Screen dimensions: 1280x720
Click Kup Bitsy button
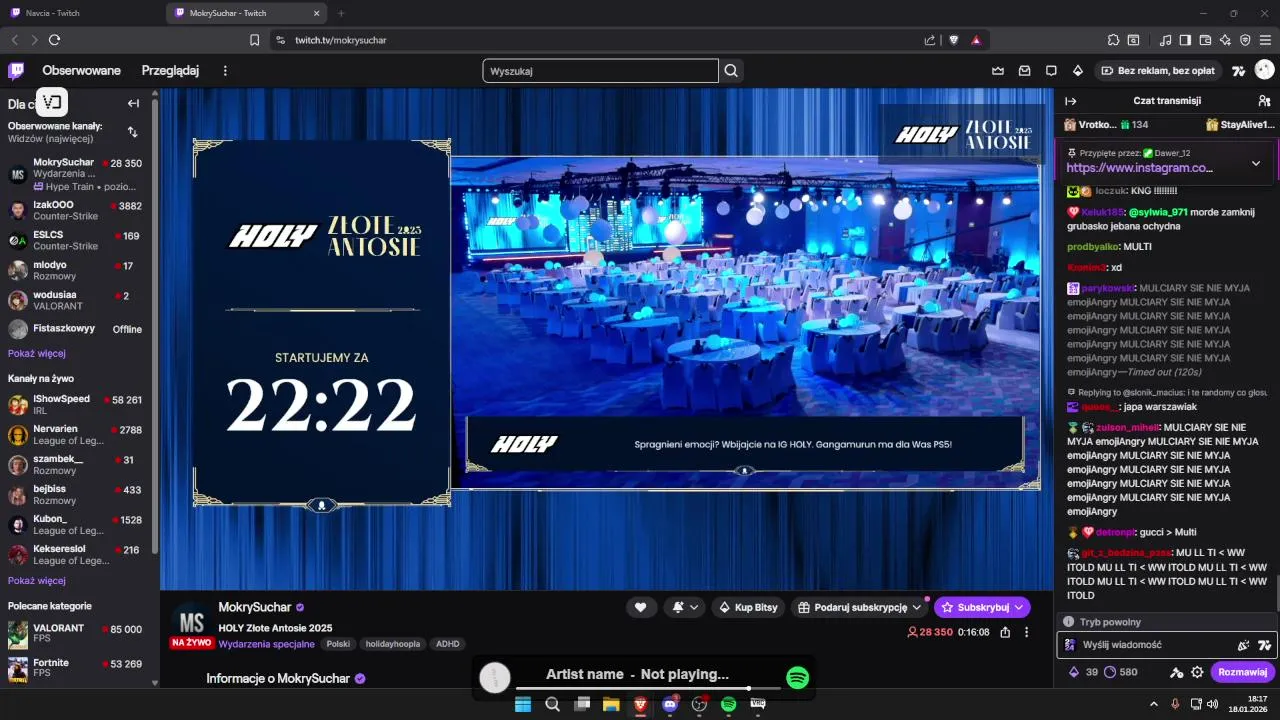point(748,607)
